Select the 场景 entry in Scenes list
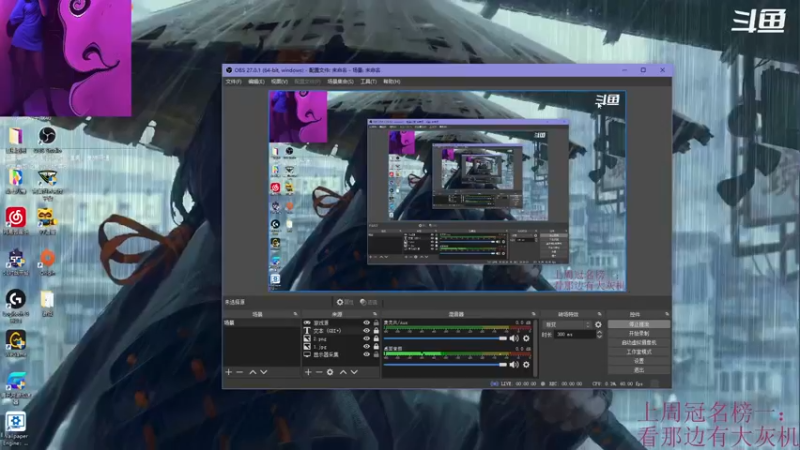800x450 pixels. click(262, 323)
